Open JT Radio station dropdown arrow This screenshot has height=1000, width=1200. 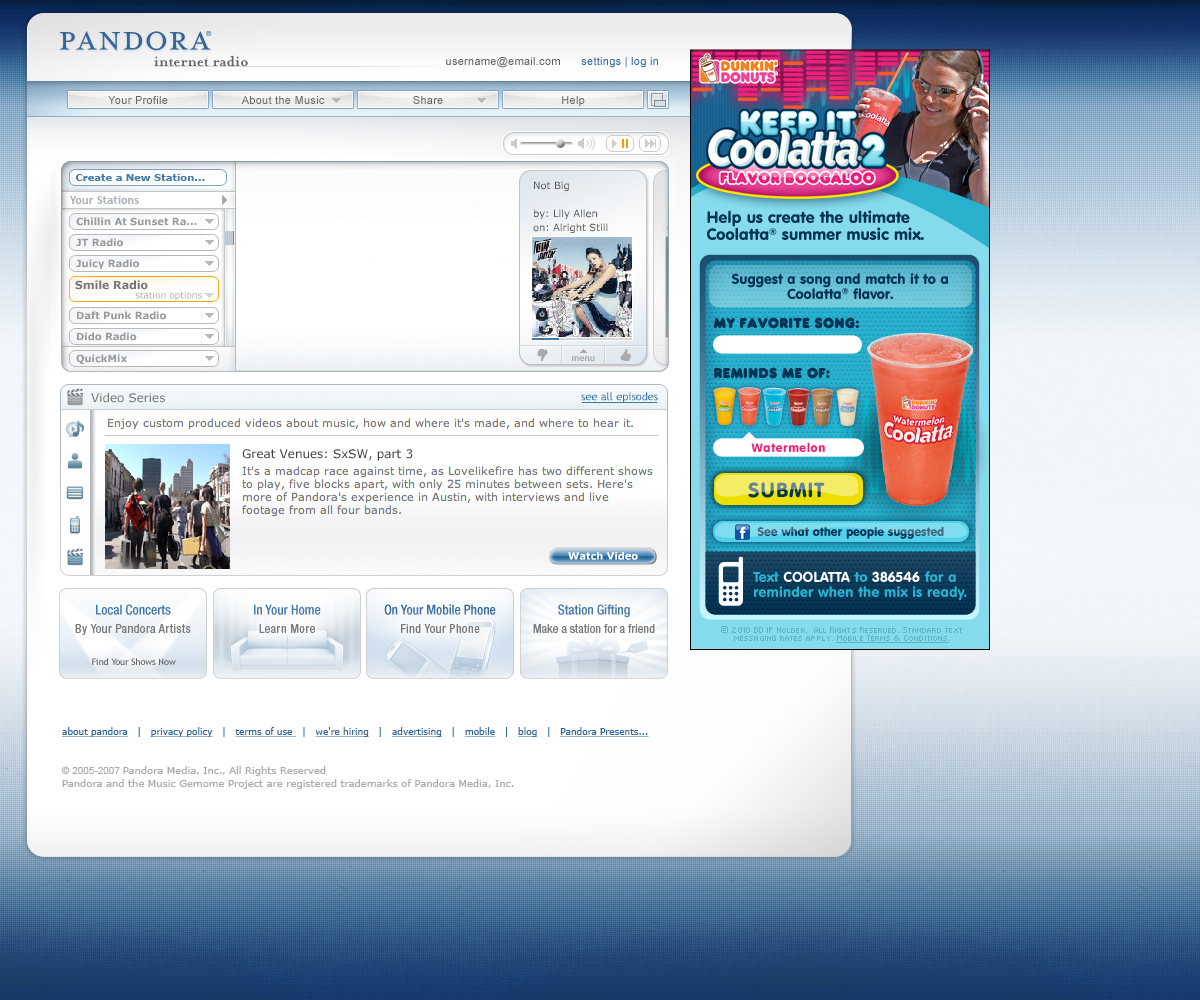[209, 242]
